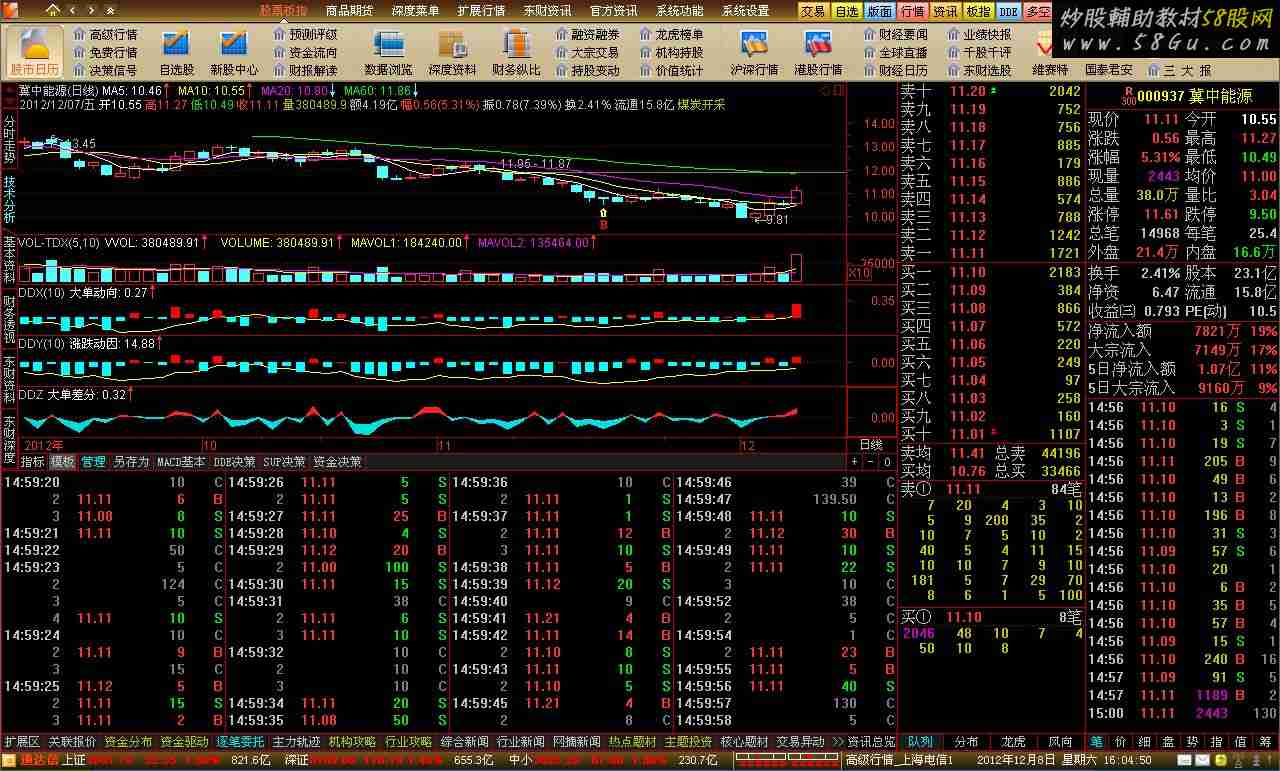Open 大宗交易 from the toolbar

pos(587,52)
